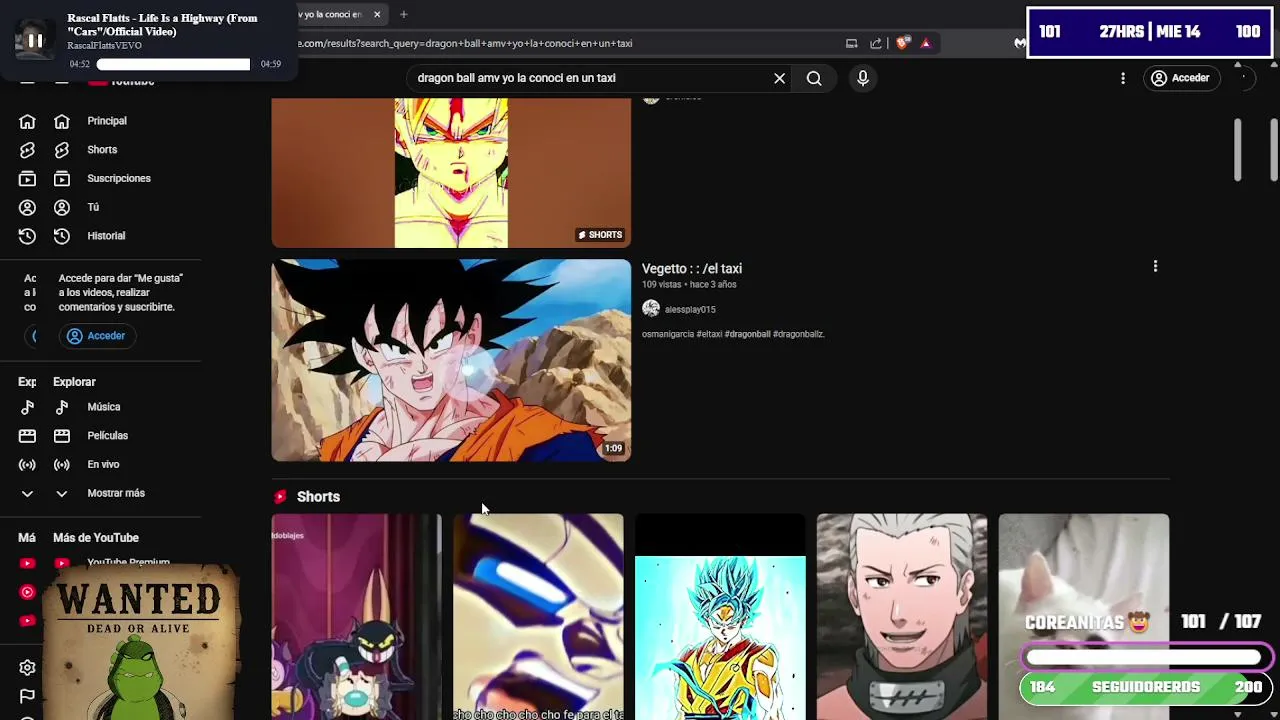1280x720 pixels.
Task: Click the 04:59 total track time
Action: [270, 64]
